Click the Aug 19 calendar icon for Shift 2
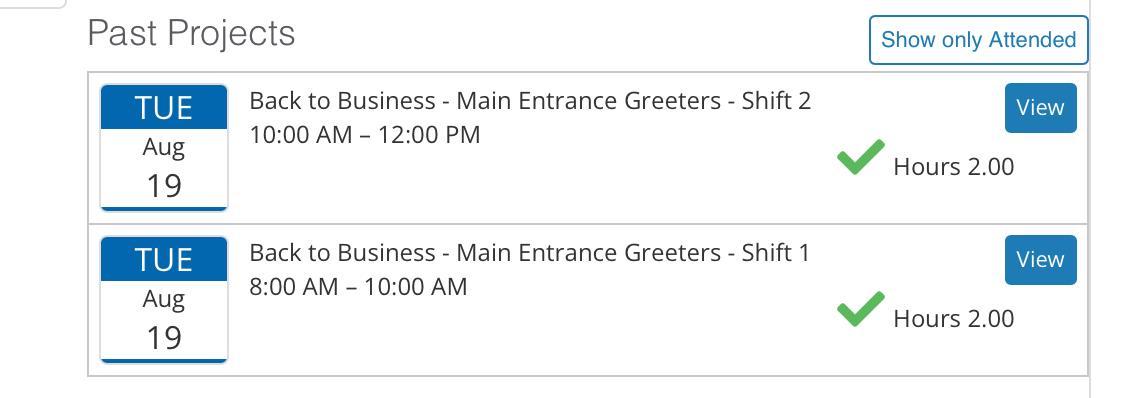Viewport: 1133px width, 398px height. (164, 148)
